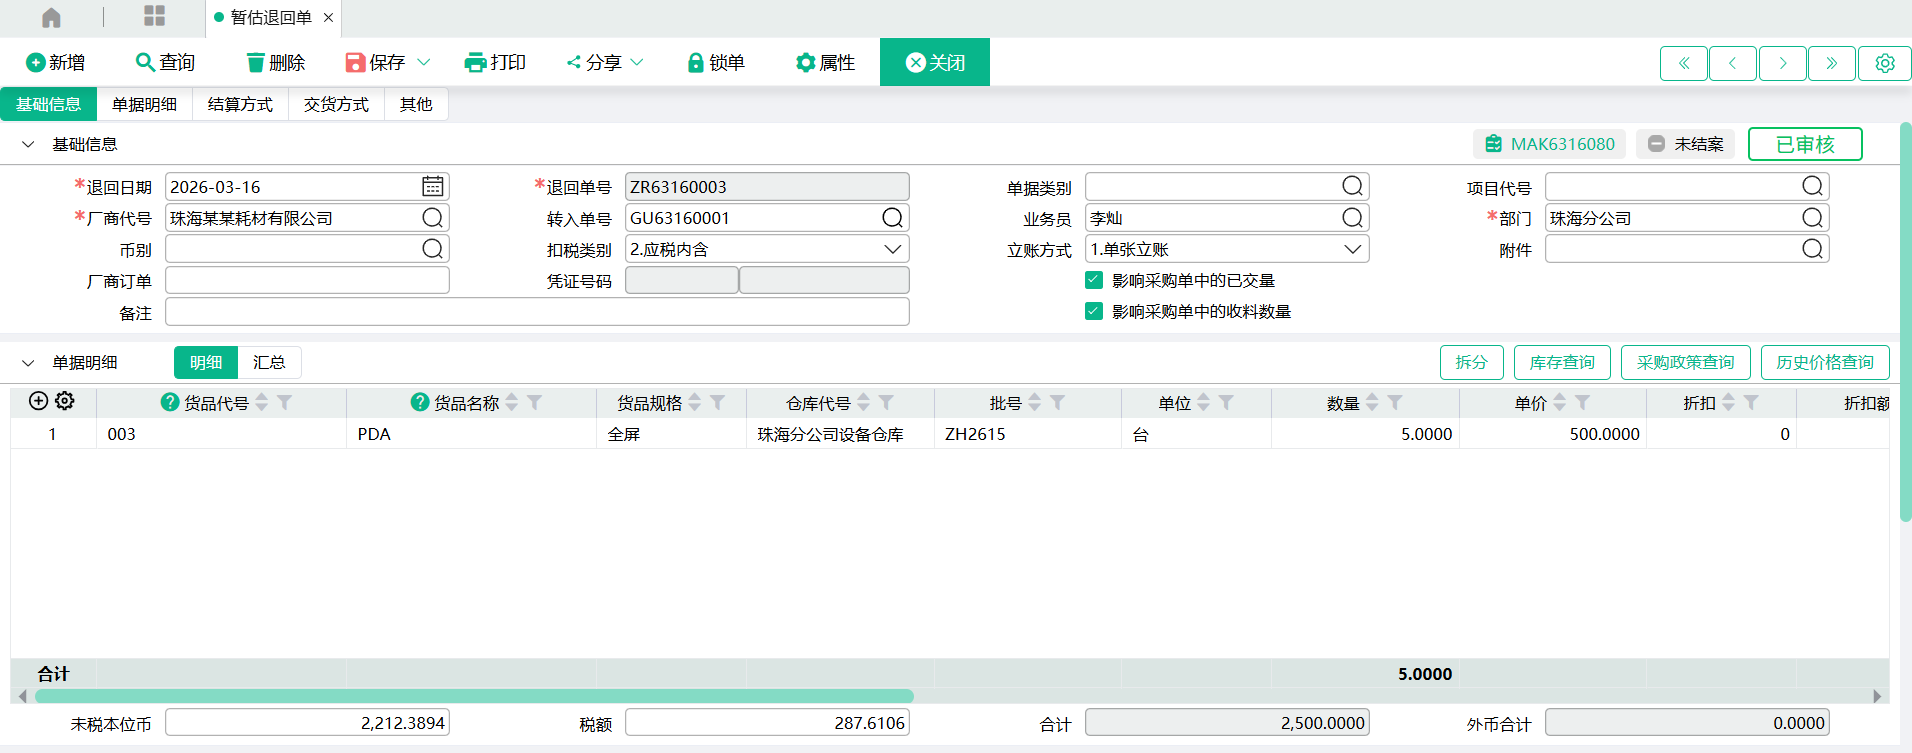Click the add row plus icon in grid

[x=38, y=401]
